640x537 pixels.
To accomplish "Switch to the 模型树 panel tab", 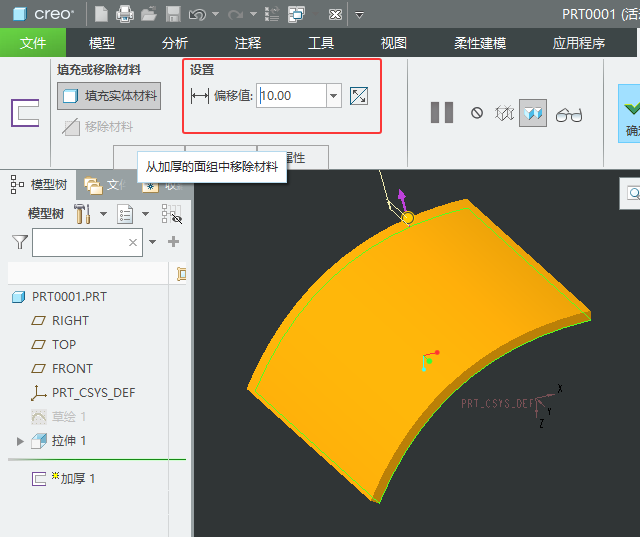I will [x=39, y=185].
